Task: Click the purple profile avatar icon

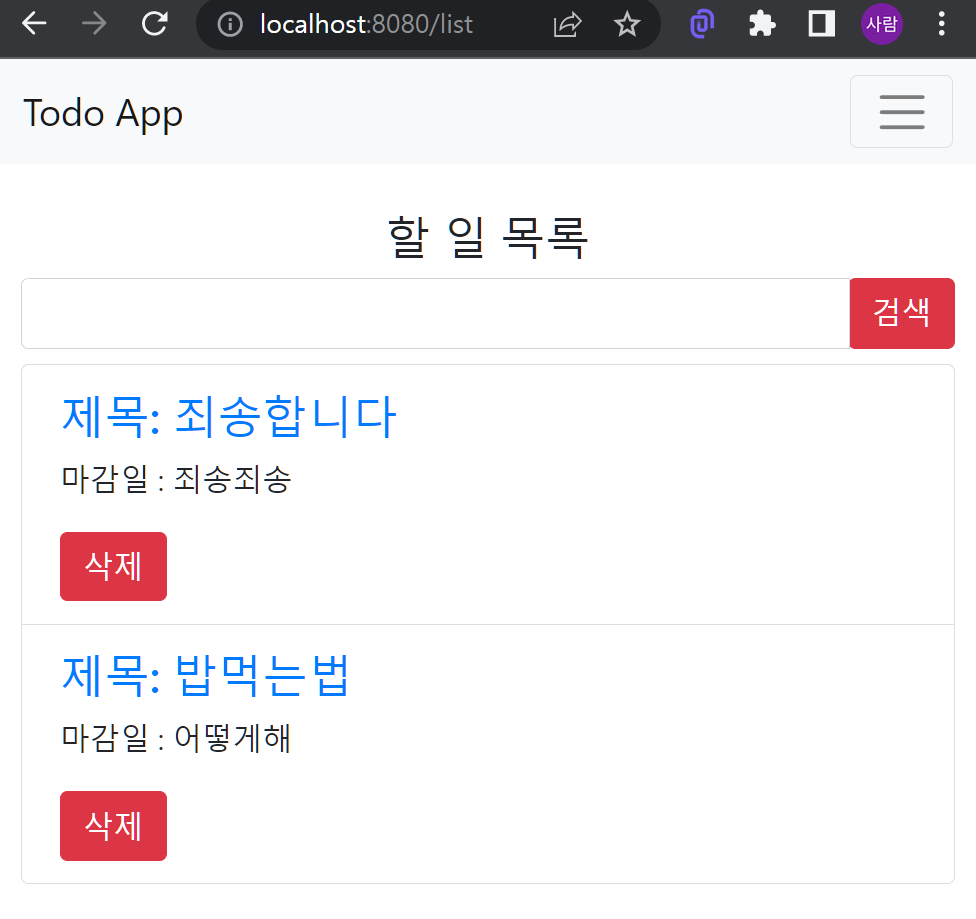Action: tap(881, 23)
